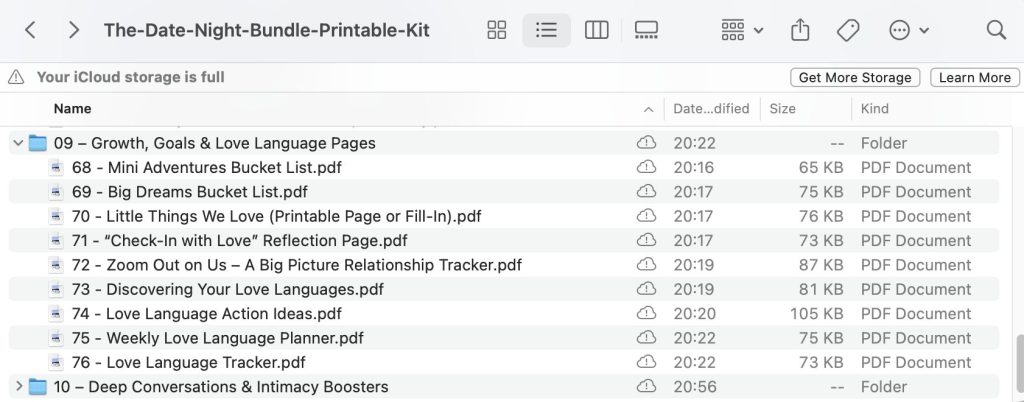Select '74 - Love Language Action Ideas.pdf'
Viewport: 1024px width, 402px height.
click(206, 314)
